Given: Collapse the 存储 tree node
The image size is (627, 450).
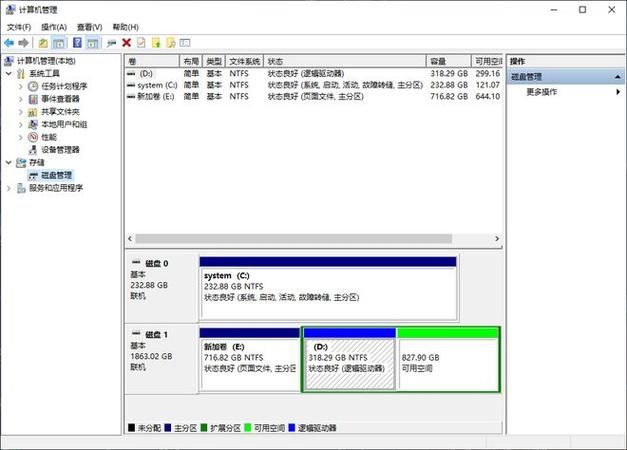Looking at the screenshot, I should [x=10, y=162].
